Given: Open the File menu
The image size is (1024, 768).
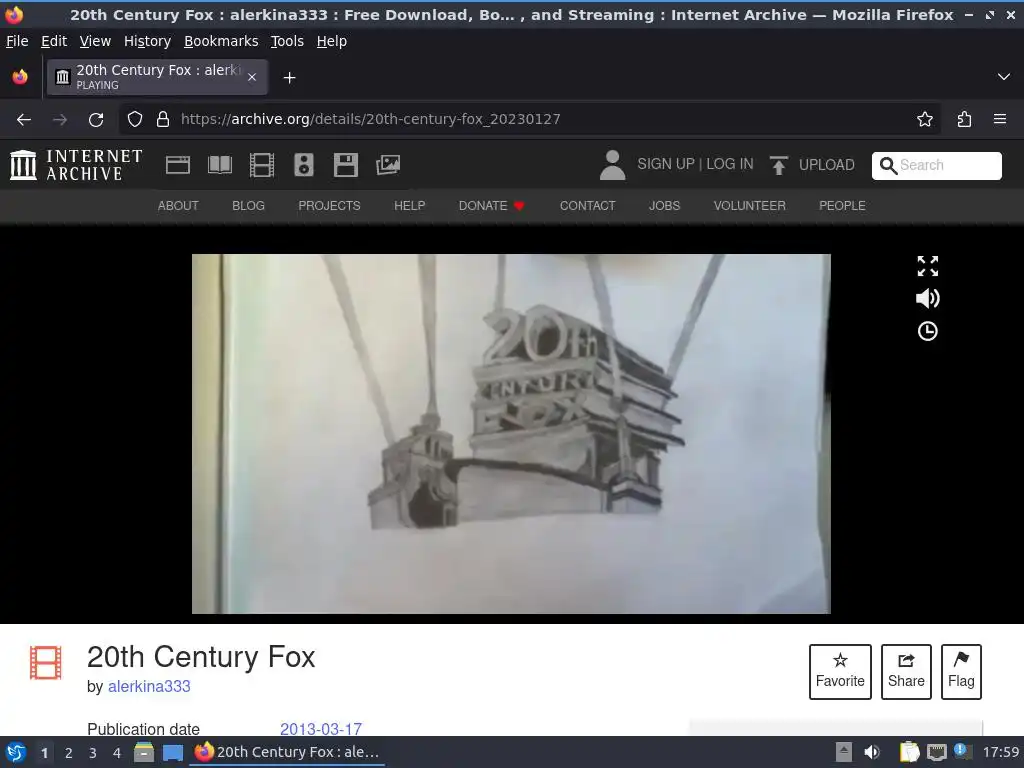Looking at the screenshot, I should 17,41.
